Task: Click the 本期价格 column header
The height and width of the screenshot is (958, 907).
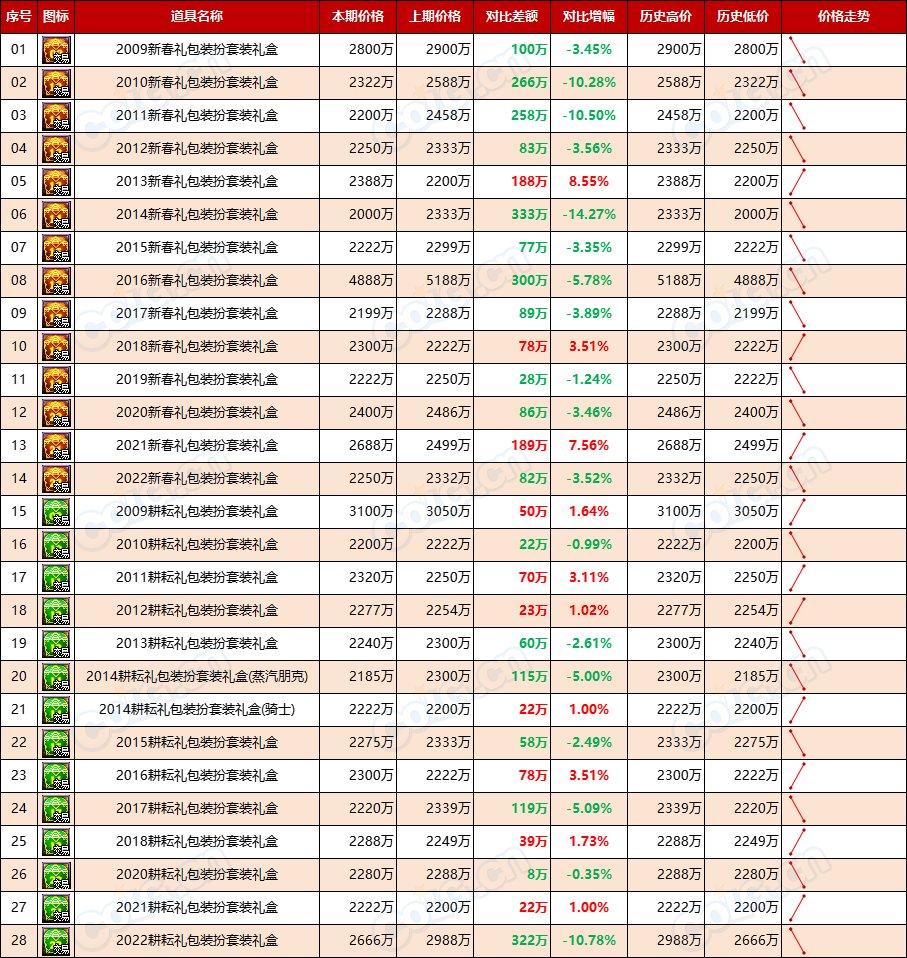Action: tap(358, 17)
